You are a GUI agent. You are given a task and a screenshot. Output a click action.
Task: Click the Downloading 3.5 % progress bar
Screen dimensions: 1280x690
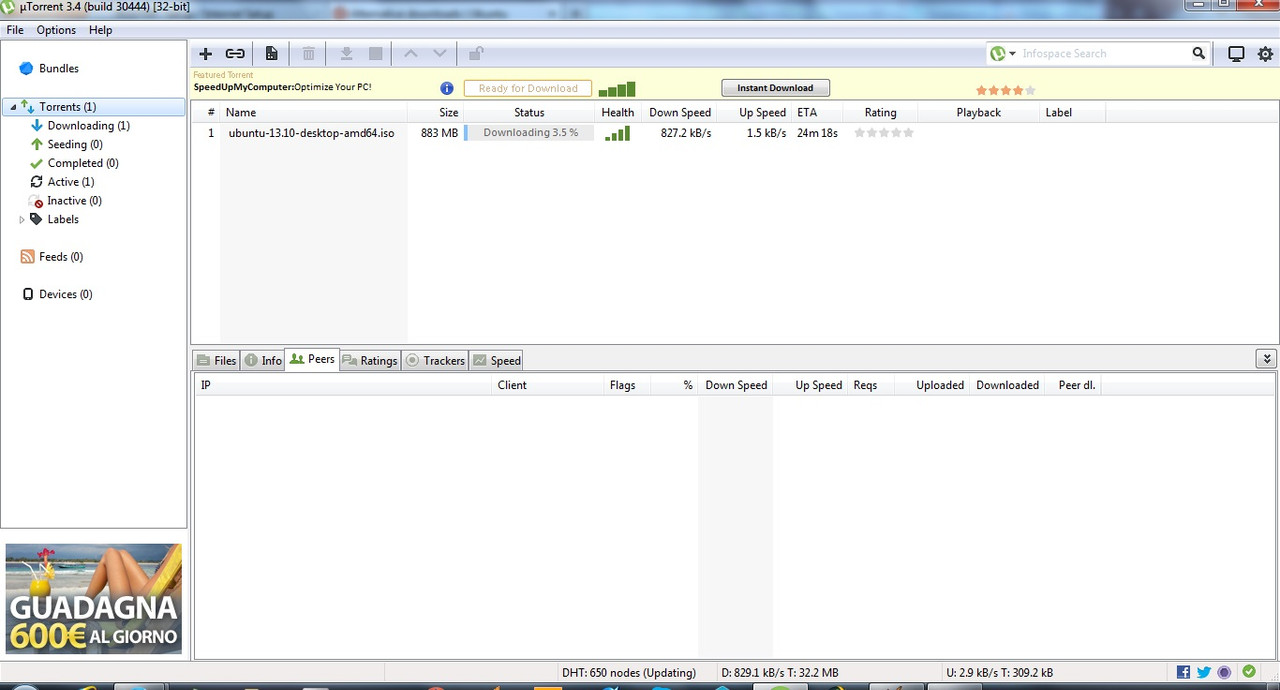coord(529,133)
